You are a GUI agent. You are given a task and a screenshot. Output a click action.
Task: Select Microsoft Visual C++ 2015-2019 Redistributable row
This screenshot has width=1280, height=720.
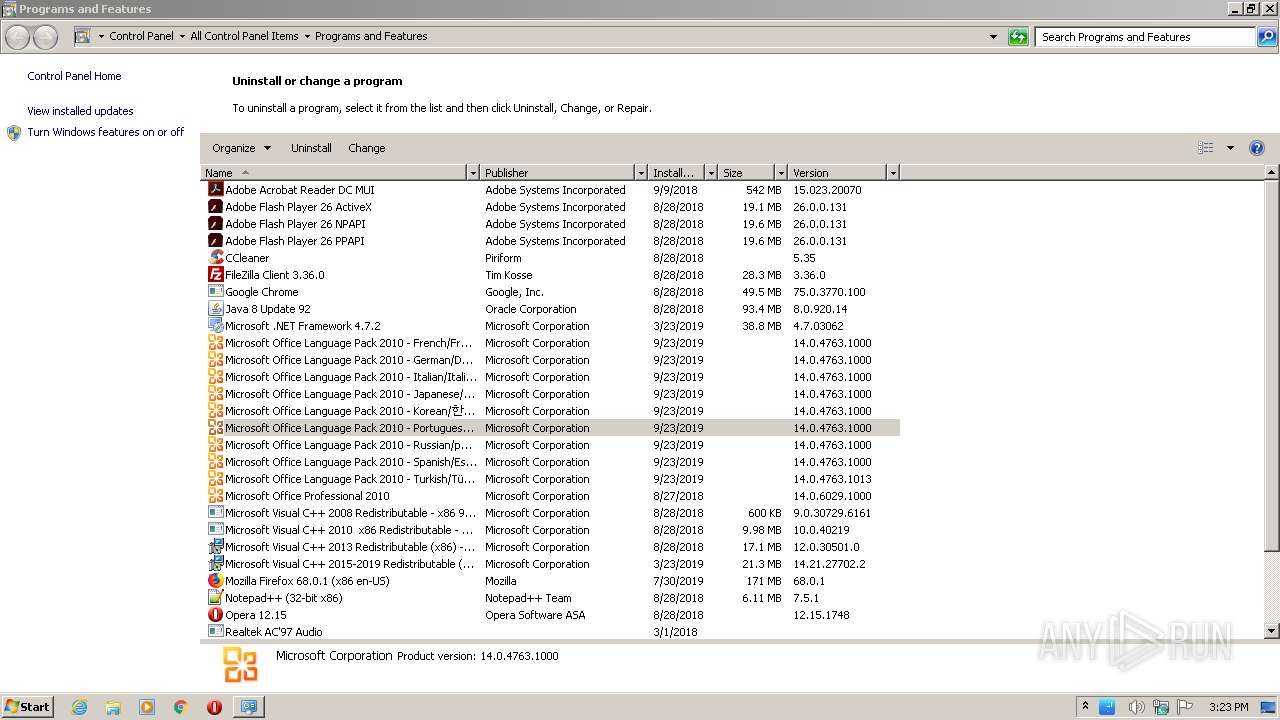(550, 564)
